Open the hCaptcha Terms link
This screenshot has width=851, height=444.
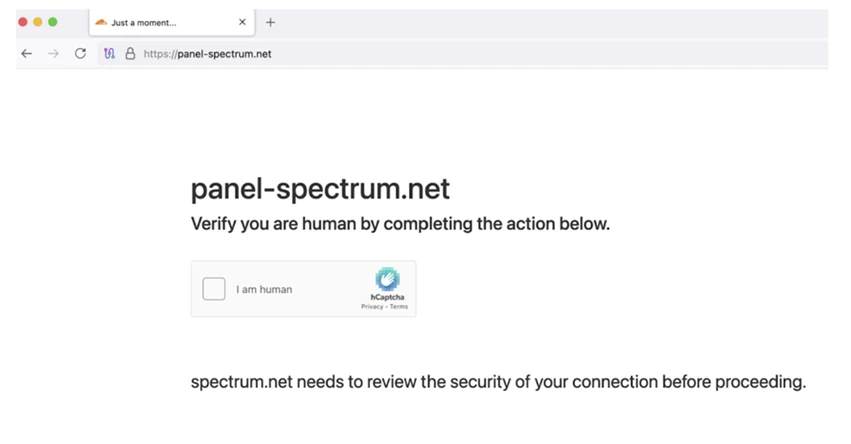point(399,307)
